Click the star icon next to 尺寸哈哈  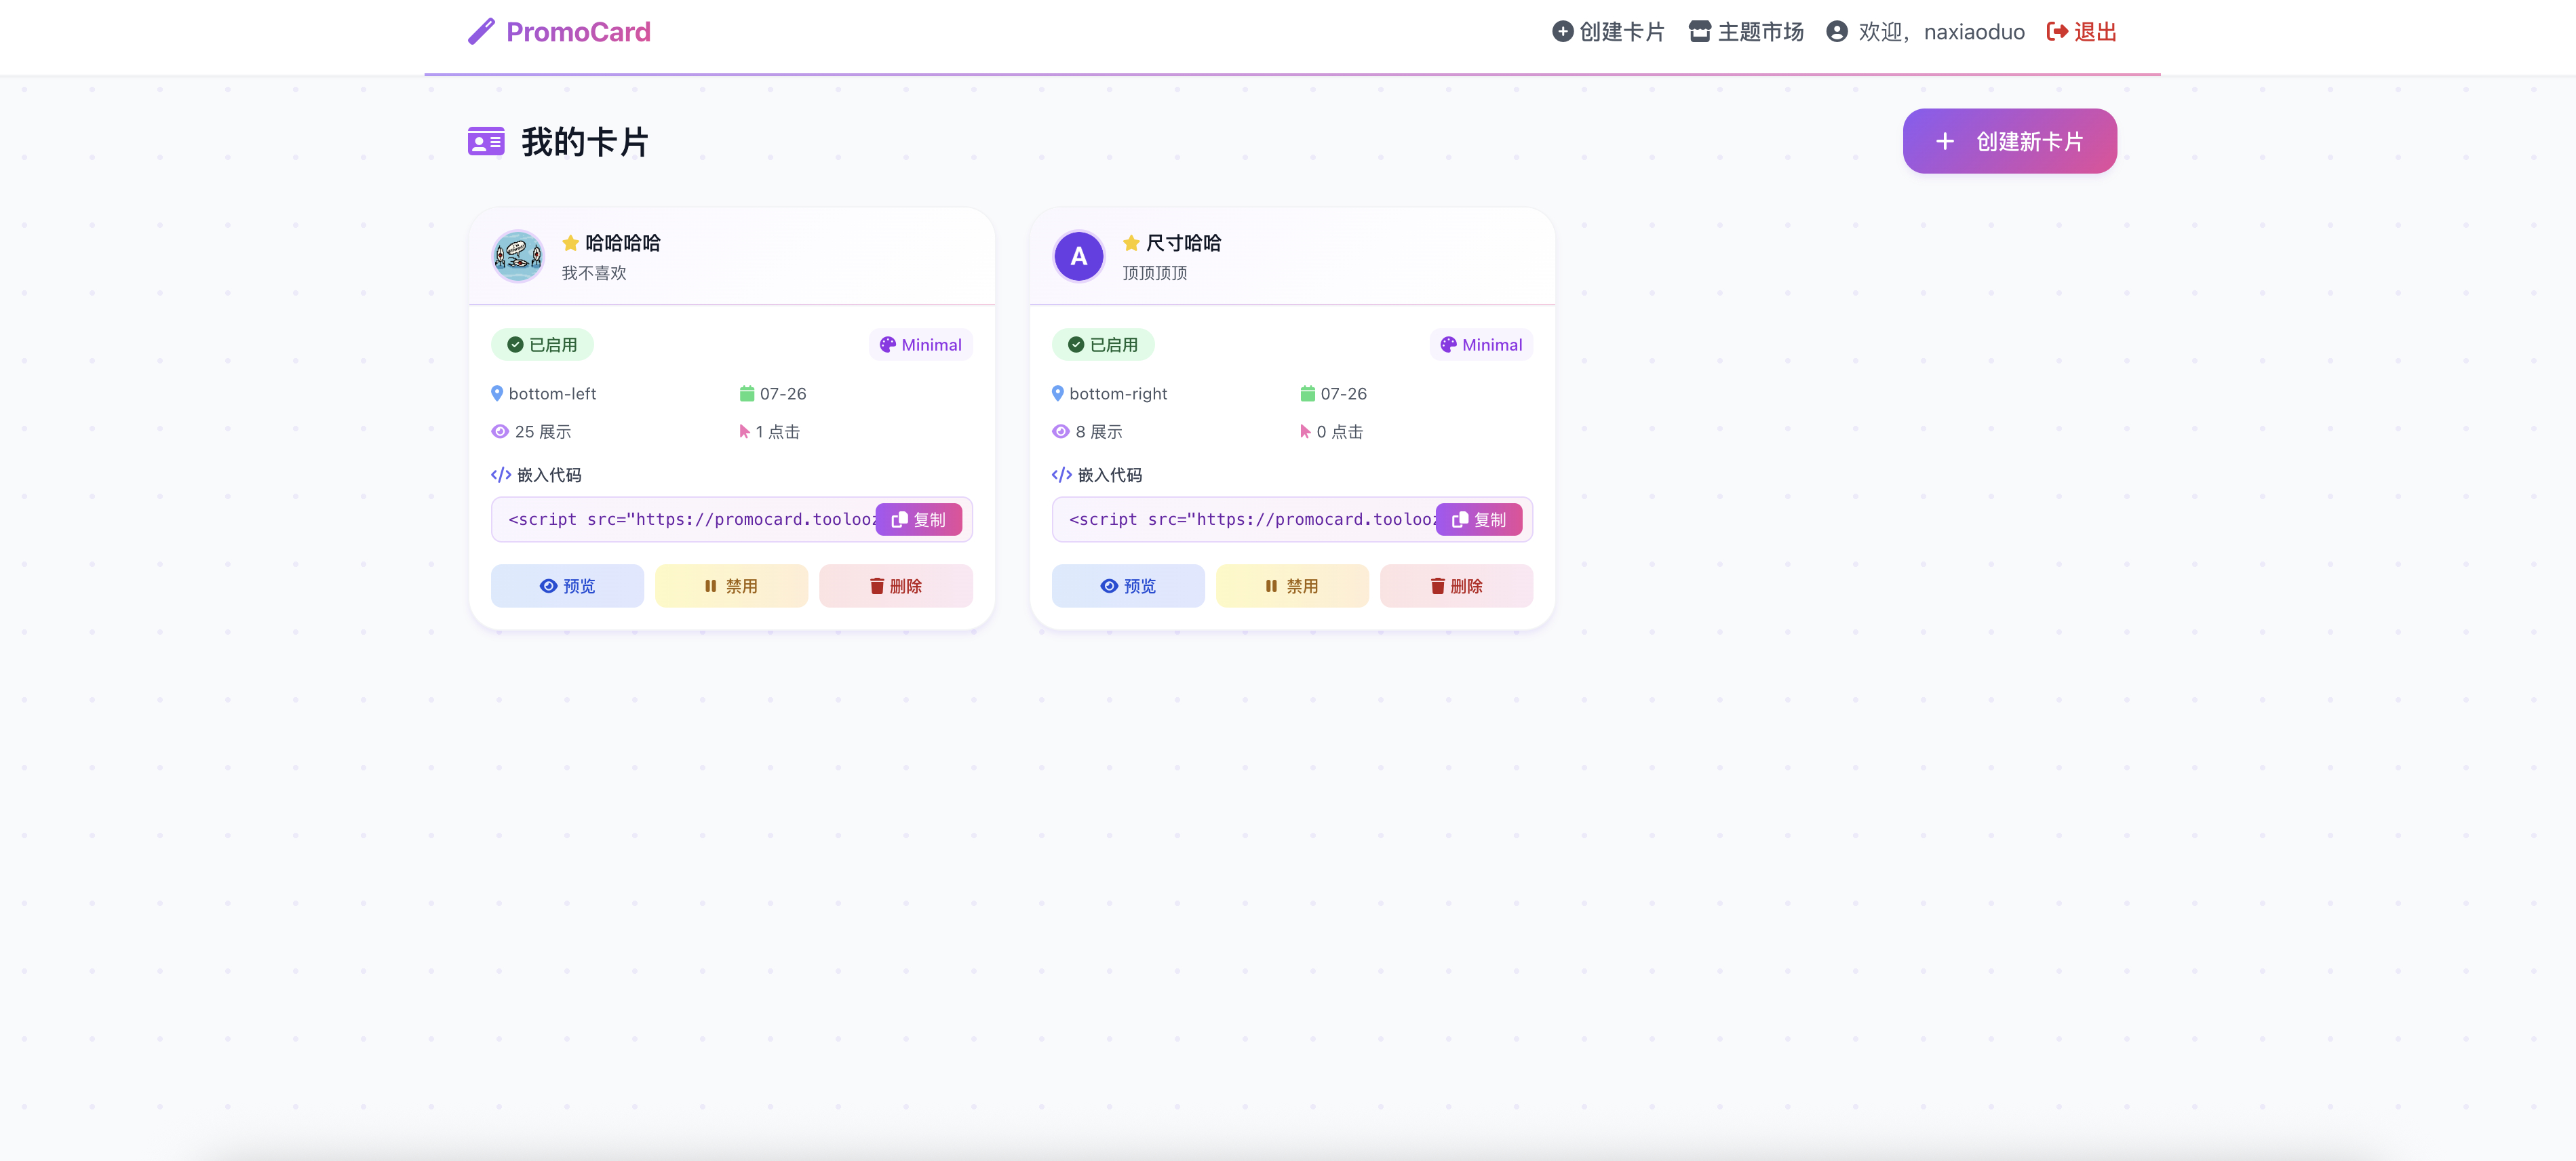coord(1131,243)
